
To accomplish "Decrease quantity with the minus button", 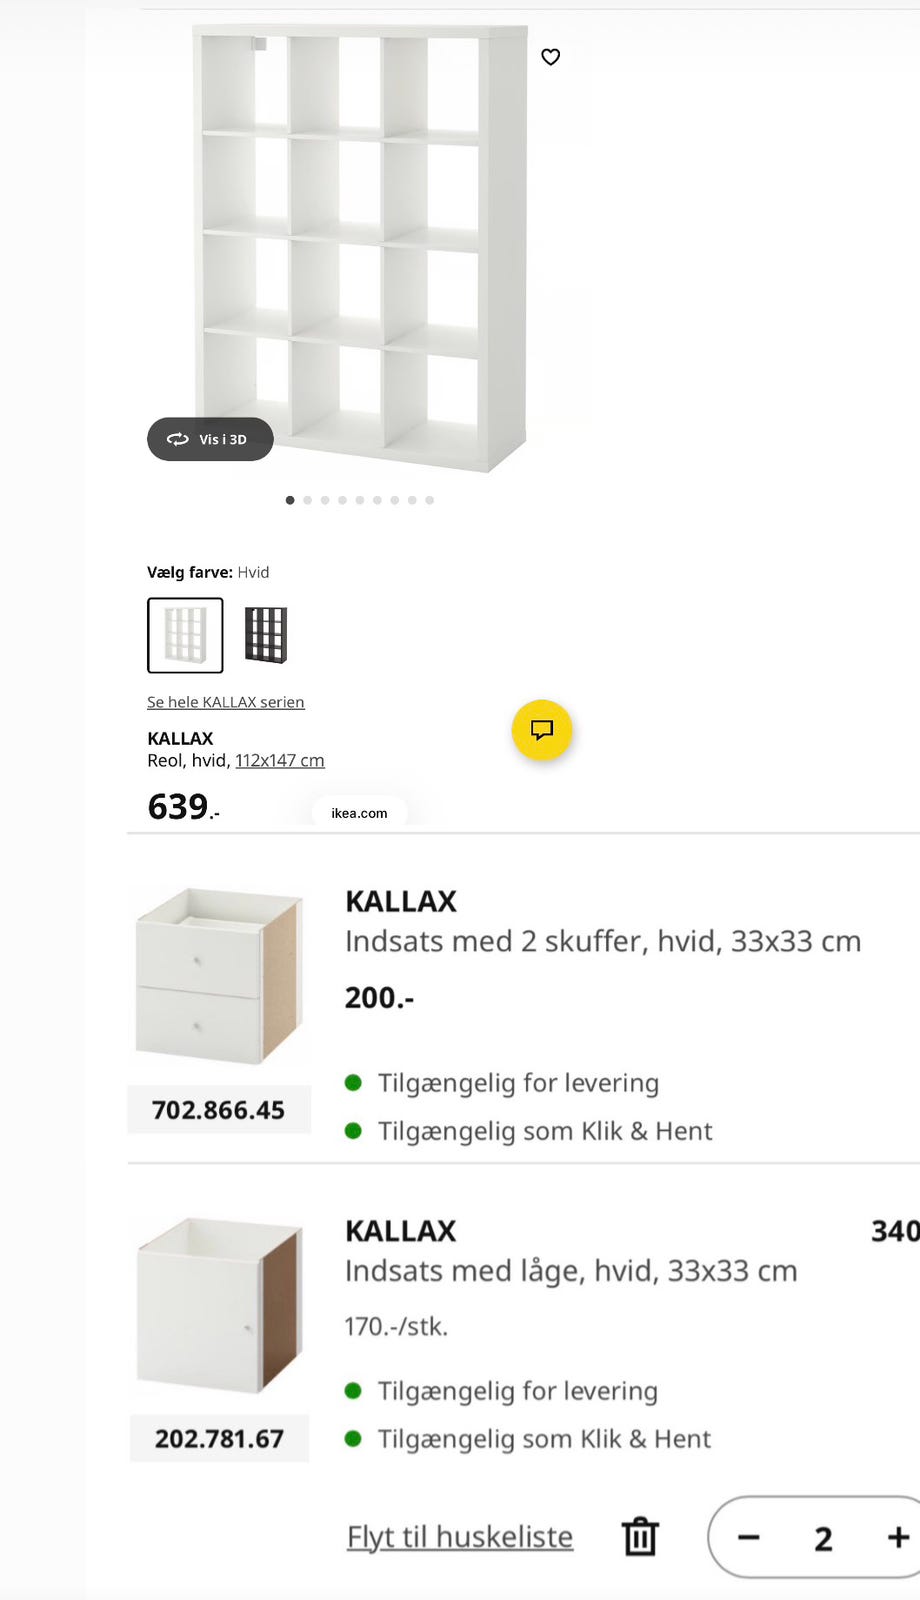I will pyautogui.click(x=749, y=1538).
